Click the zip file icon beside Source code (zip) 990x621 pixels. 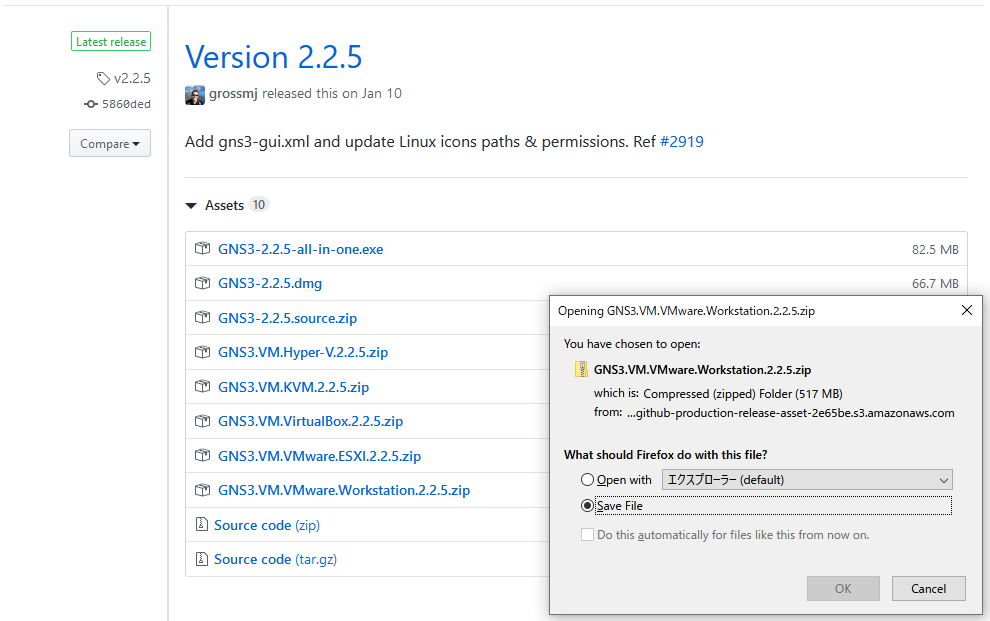point(201,524)
